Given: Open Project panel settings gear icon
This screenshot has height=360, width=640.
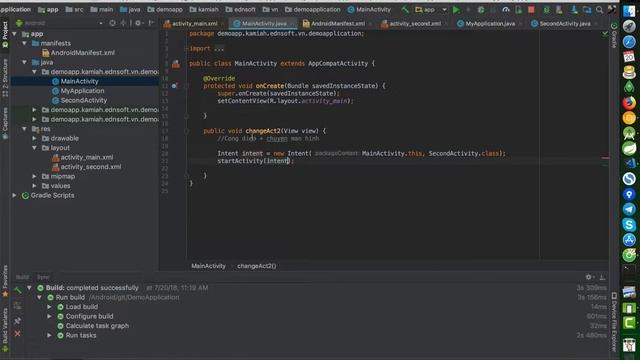Looking at the screenshot, I should pos(138,23).
